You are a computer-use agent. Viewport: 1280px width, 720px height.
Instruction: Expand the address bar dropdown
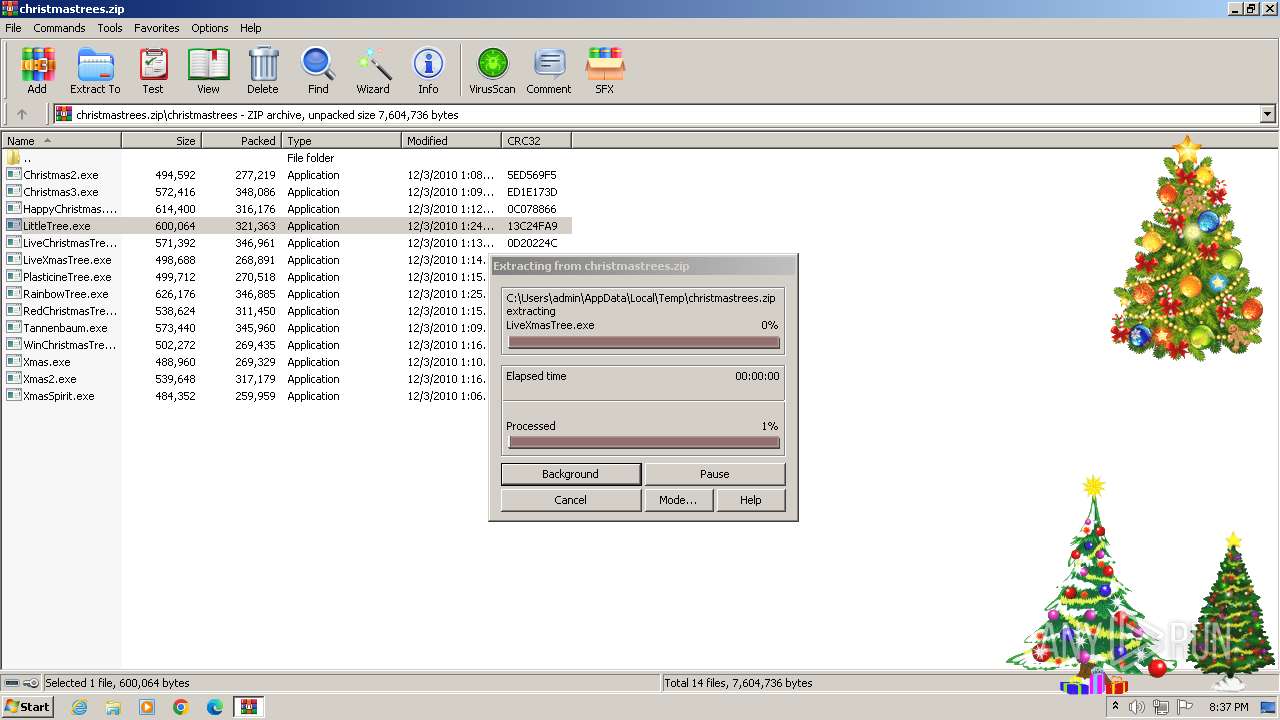coord(1268,114)
